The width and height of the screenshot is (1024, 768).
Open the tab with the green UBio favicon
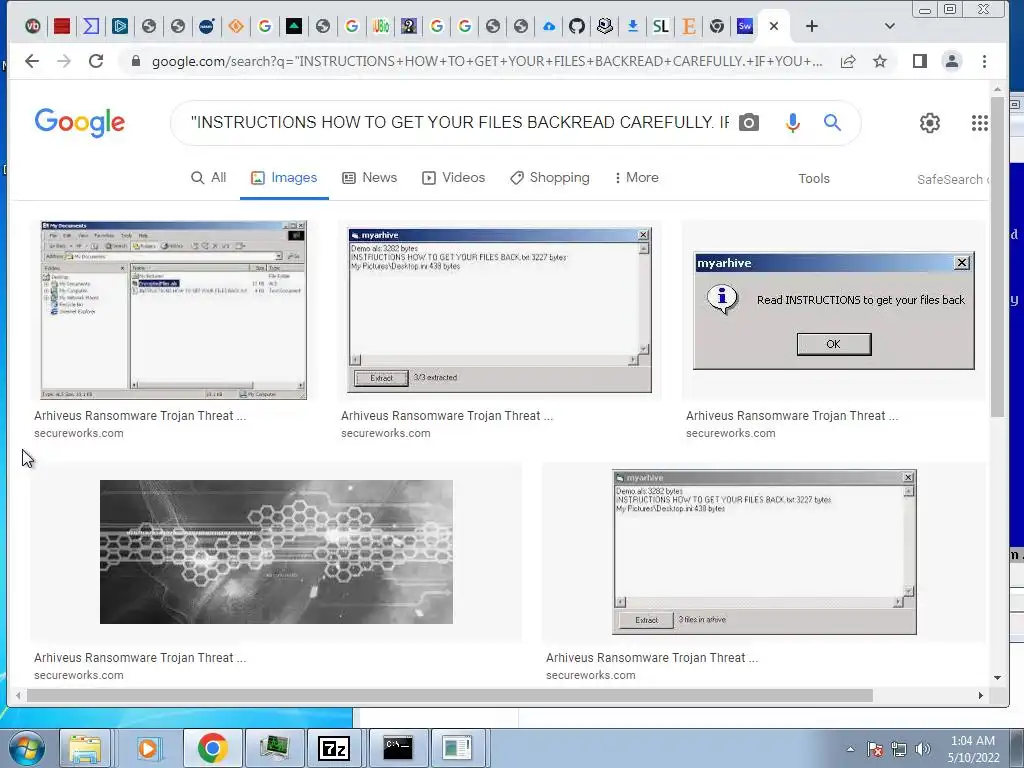pyautogui.click(x=381, y=26)
